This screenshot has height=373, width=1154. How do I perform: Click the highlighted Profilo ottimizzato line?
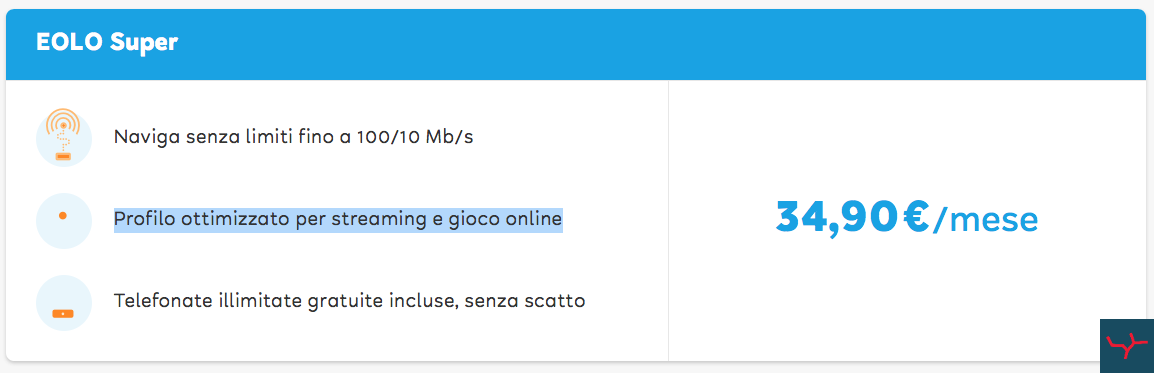339,220
